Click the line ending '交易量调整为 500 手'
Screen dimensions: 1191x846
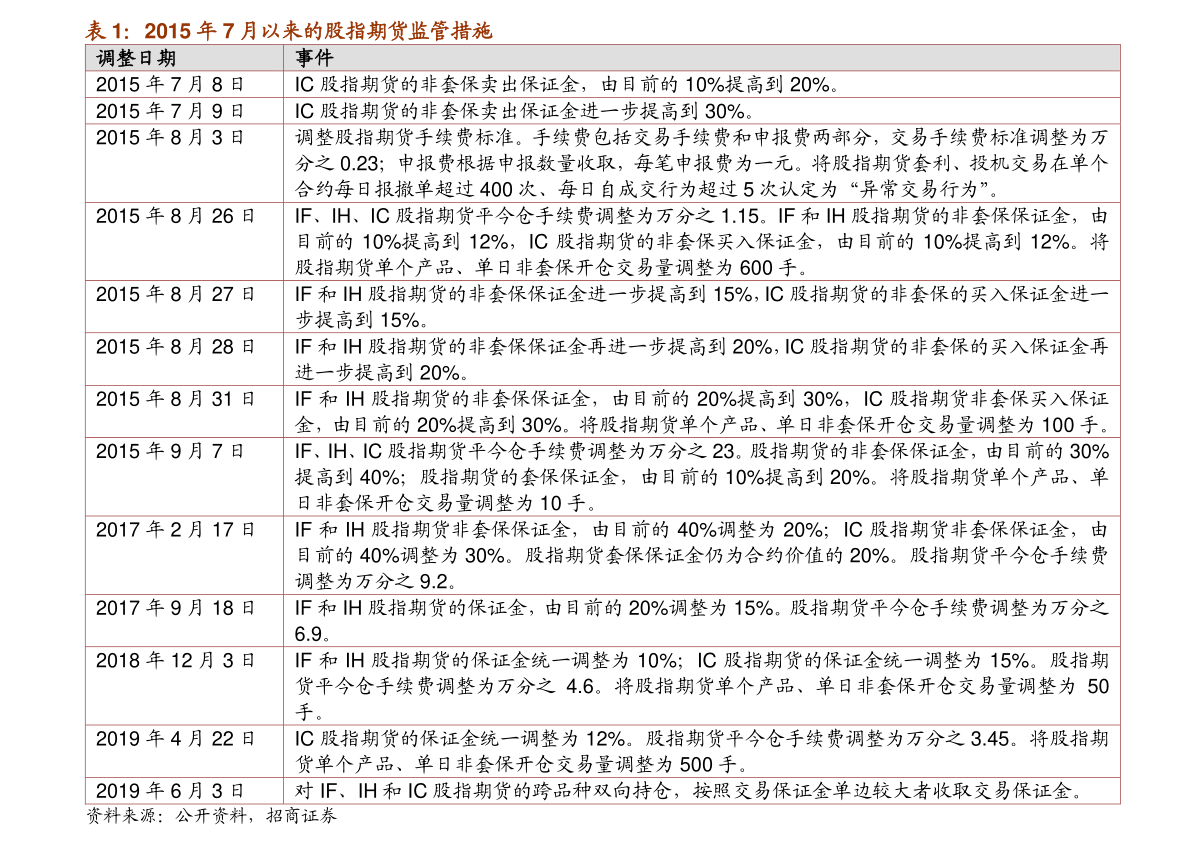point(522,764)
